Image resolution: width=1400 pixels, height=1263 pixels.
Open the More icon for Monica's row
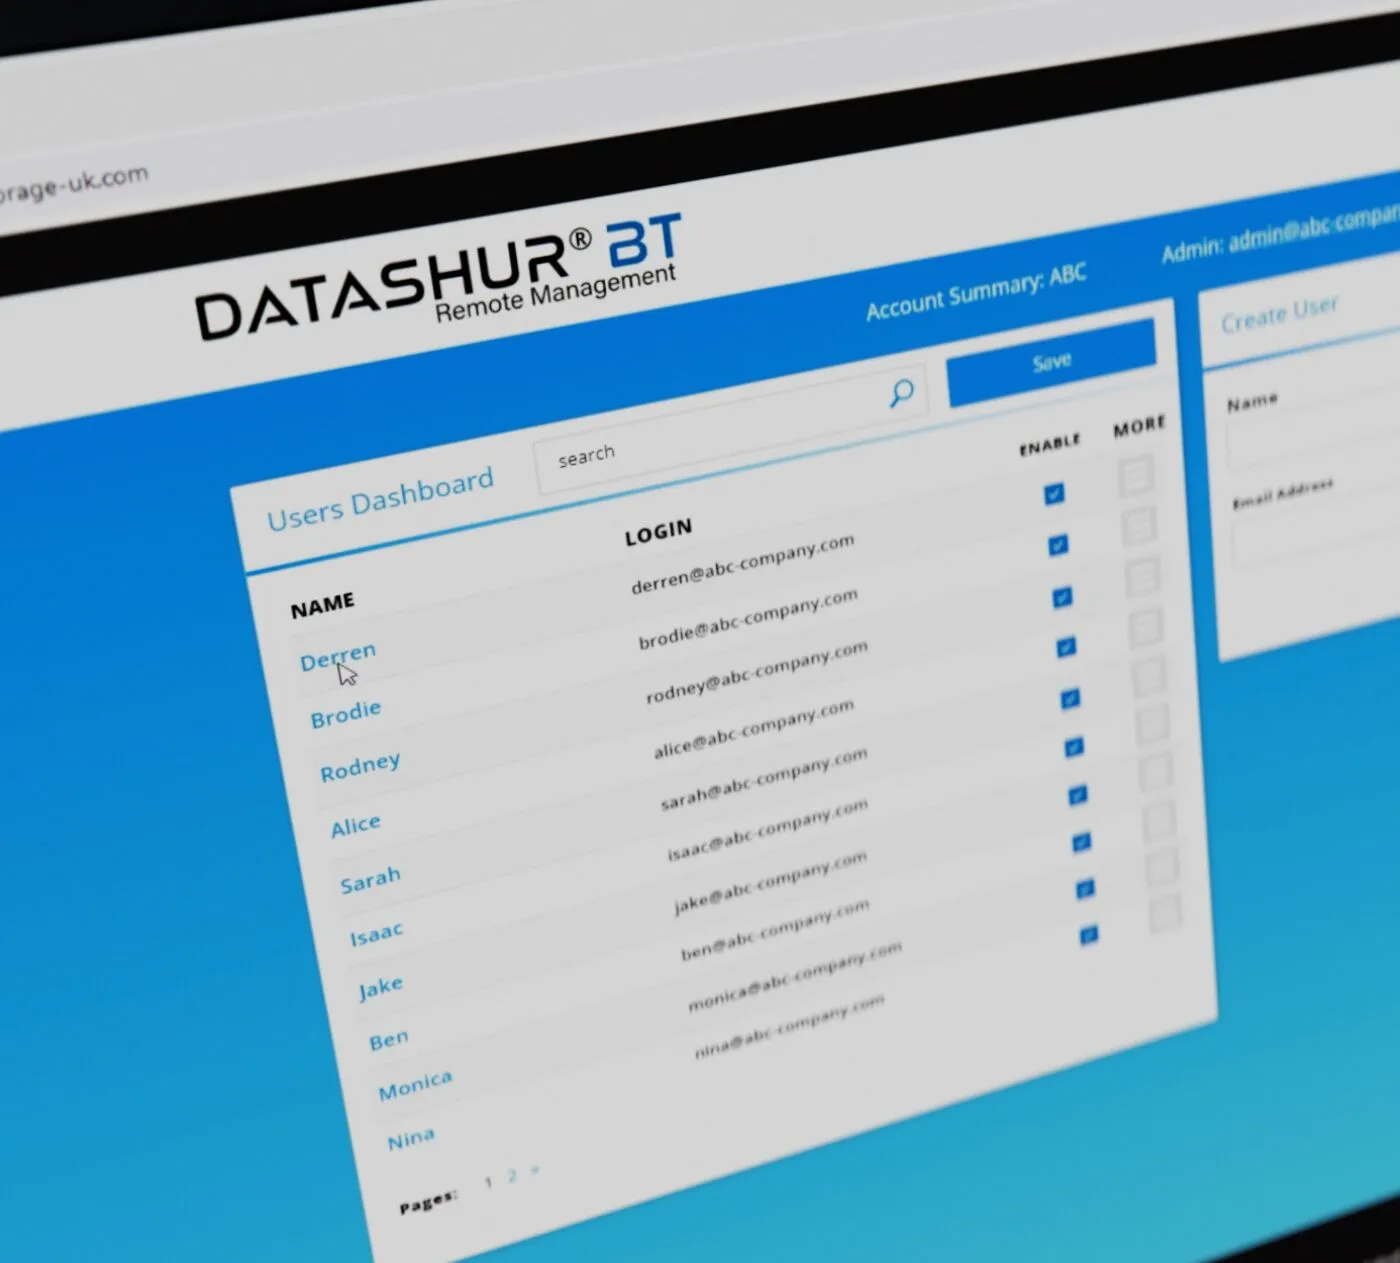click(x=1162, y=867)
